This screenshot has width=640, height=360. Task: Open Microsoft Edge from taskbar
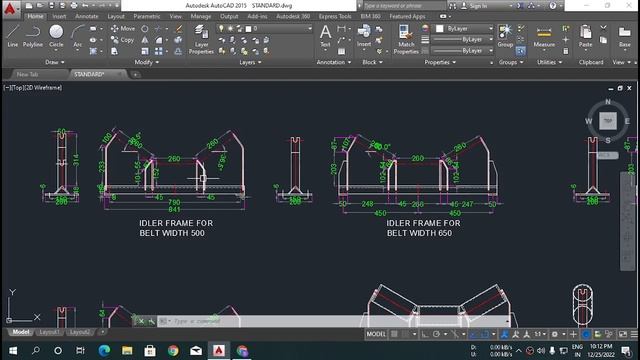(x=104, y=351)
